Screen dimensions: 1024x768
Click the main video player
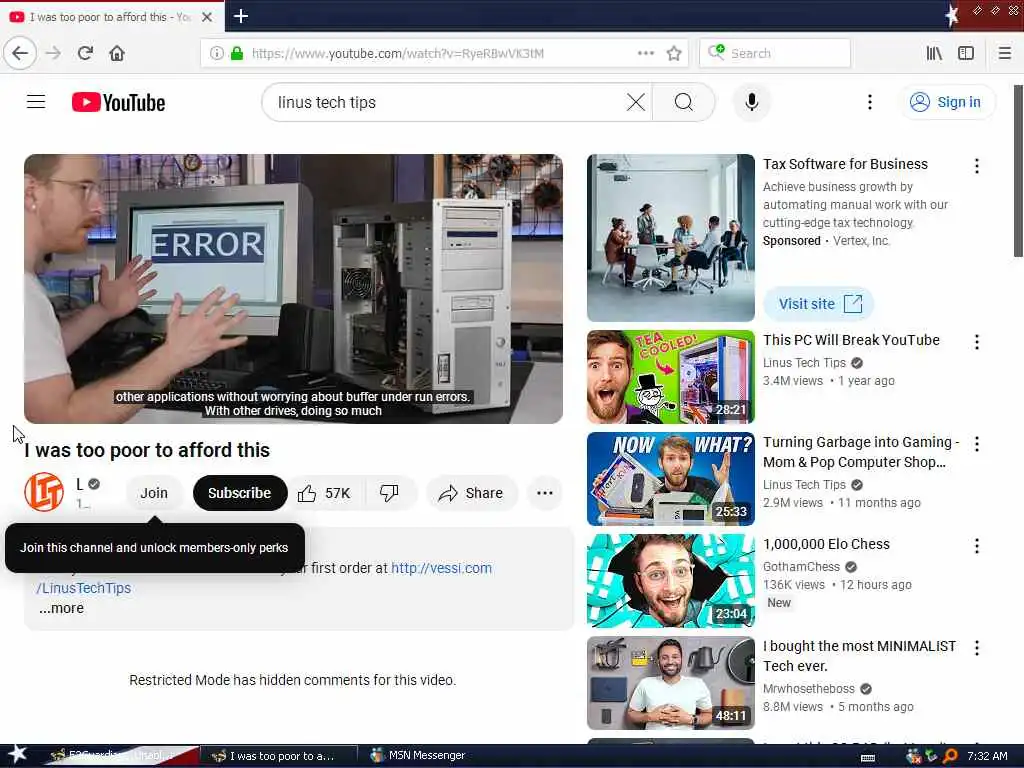pyautogui.click(x=293, y=289)
